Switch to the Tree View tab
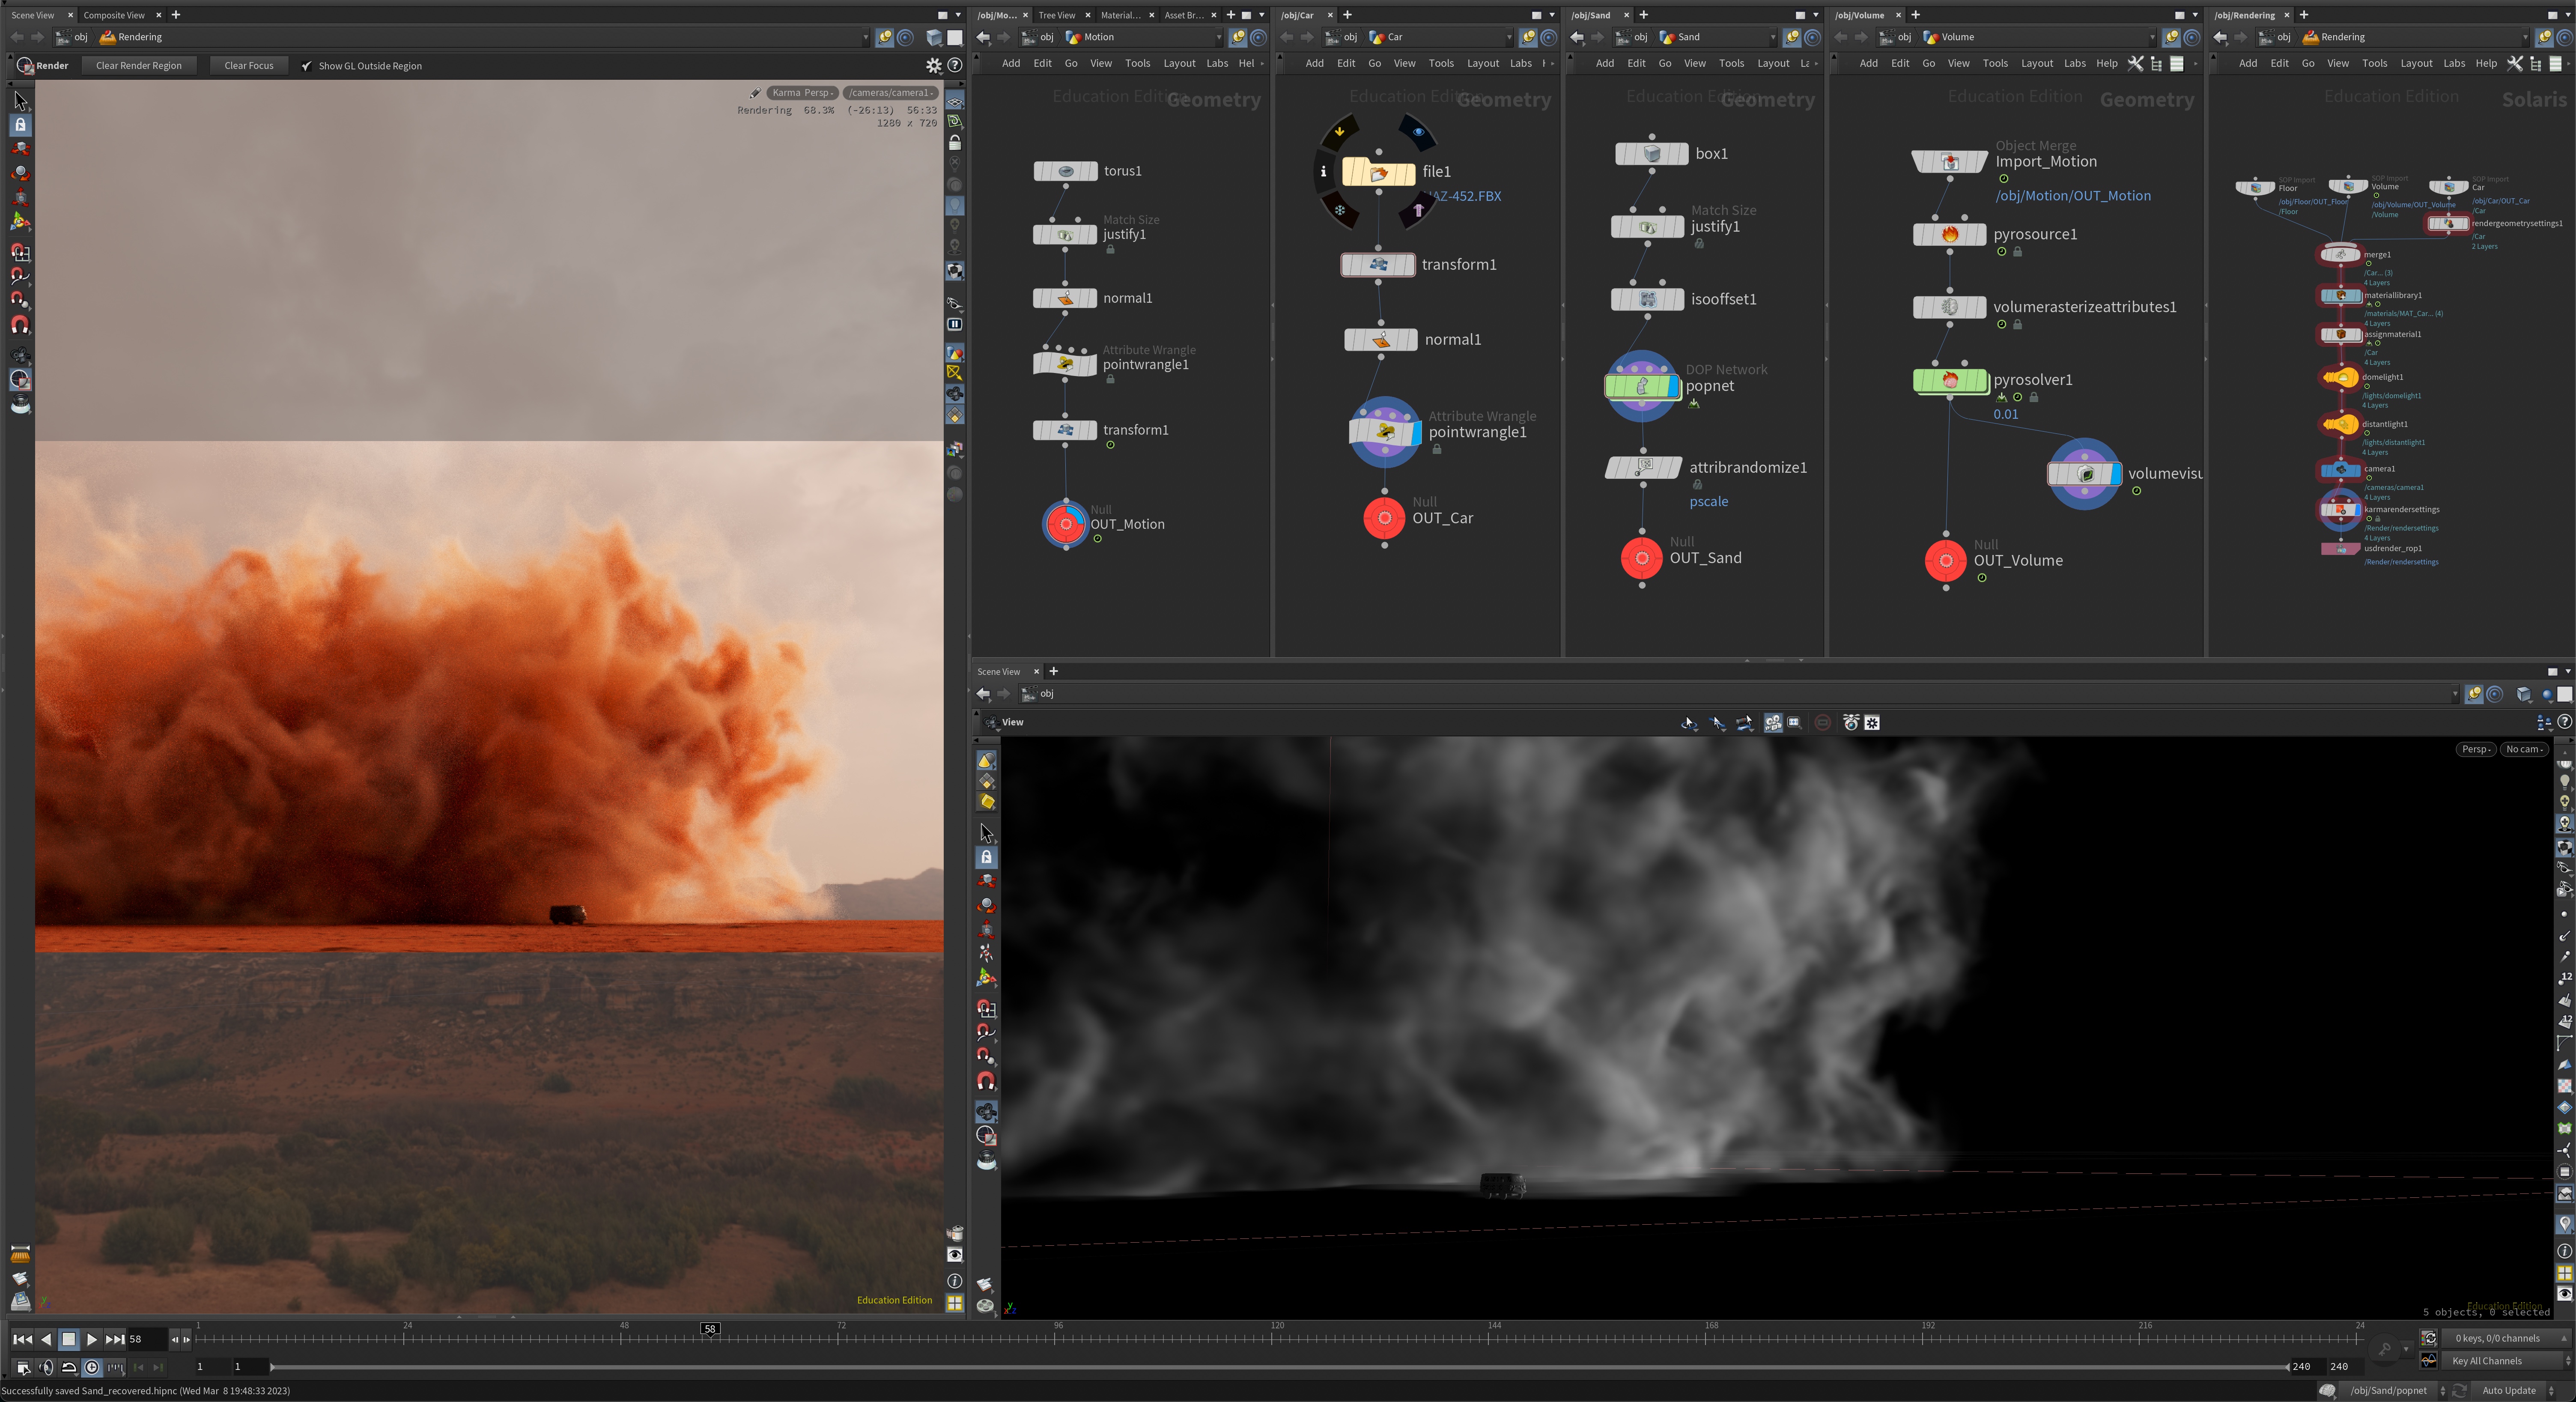 click(1057, 15)
